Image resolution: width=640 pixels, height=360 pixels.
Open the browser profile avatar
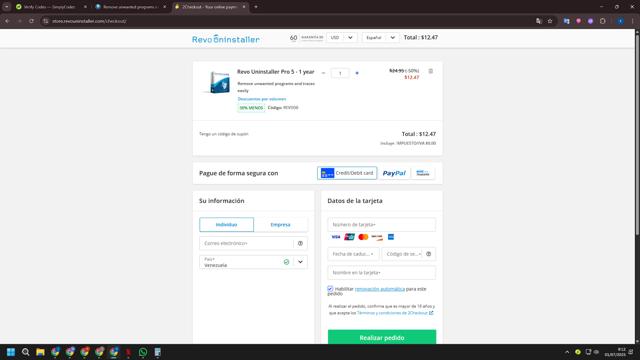[620, 21]
